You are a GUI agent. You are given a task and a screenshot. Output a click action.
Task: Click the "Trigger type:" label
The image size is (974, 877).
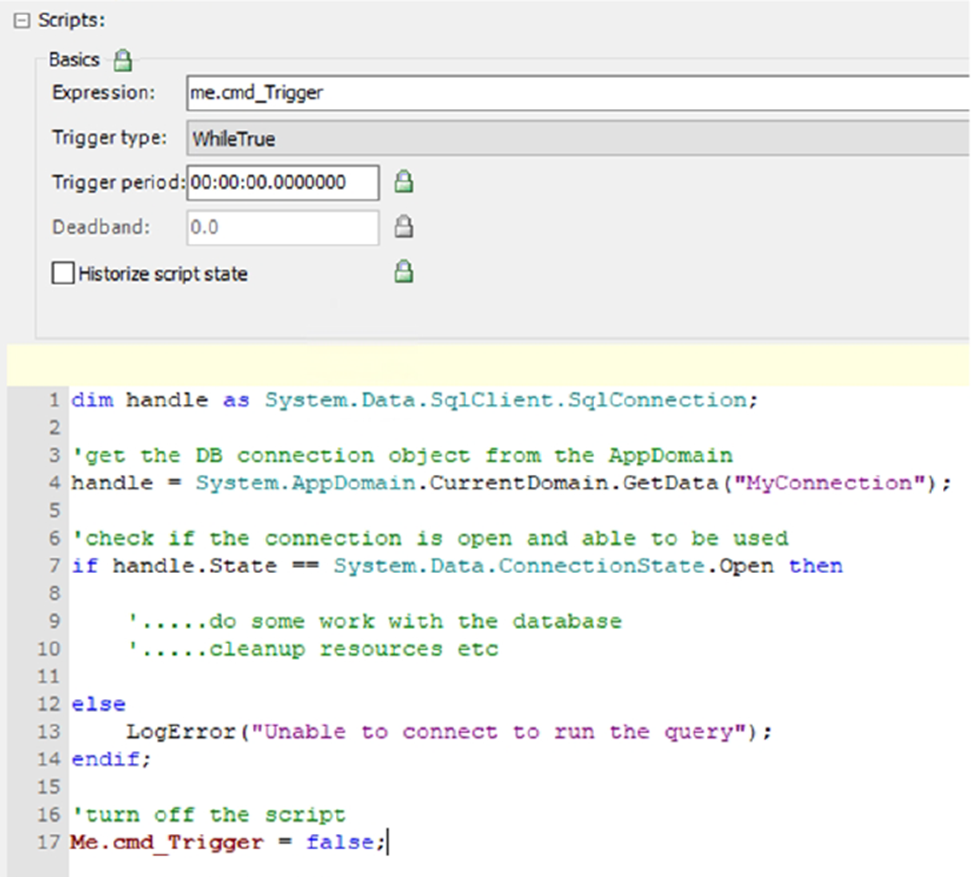(110, 137)
